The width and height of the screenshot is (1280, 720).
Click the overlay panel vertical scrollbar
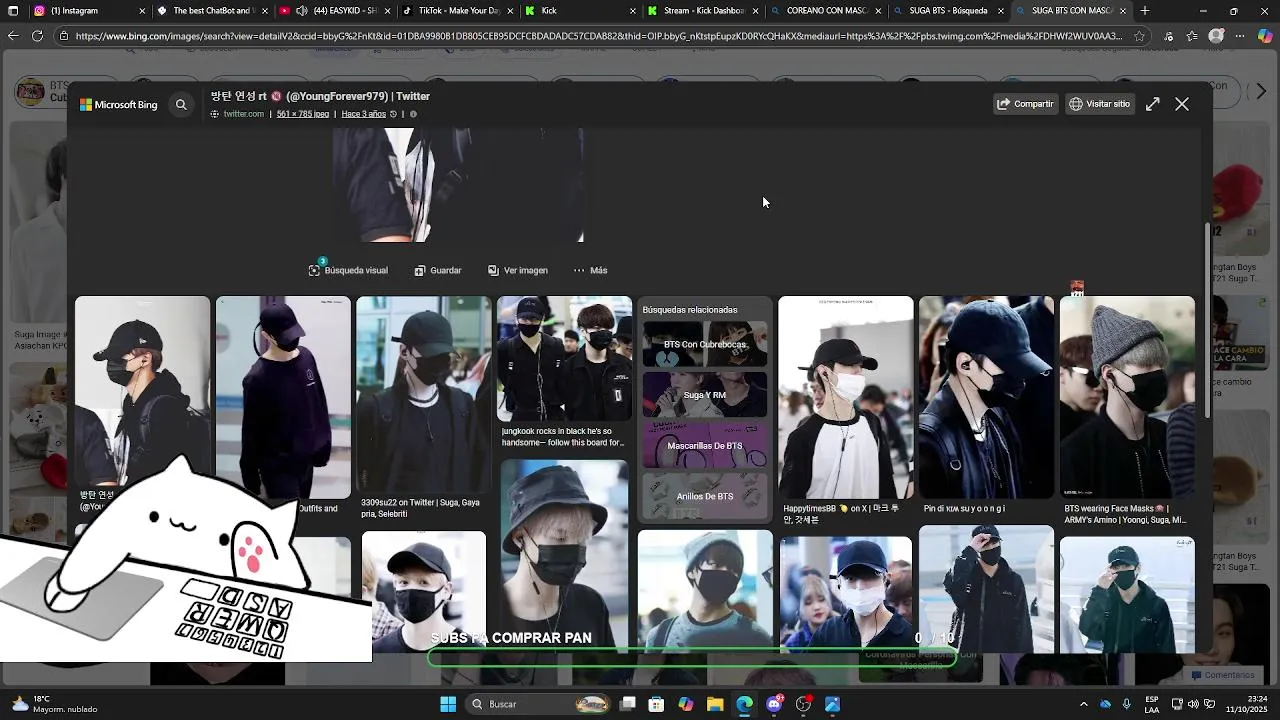click(x=1206, y=320)
